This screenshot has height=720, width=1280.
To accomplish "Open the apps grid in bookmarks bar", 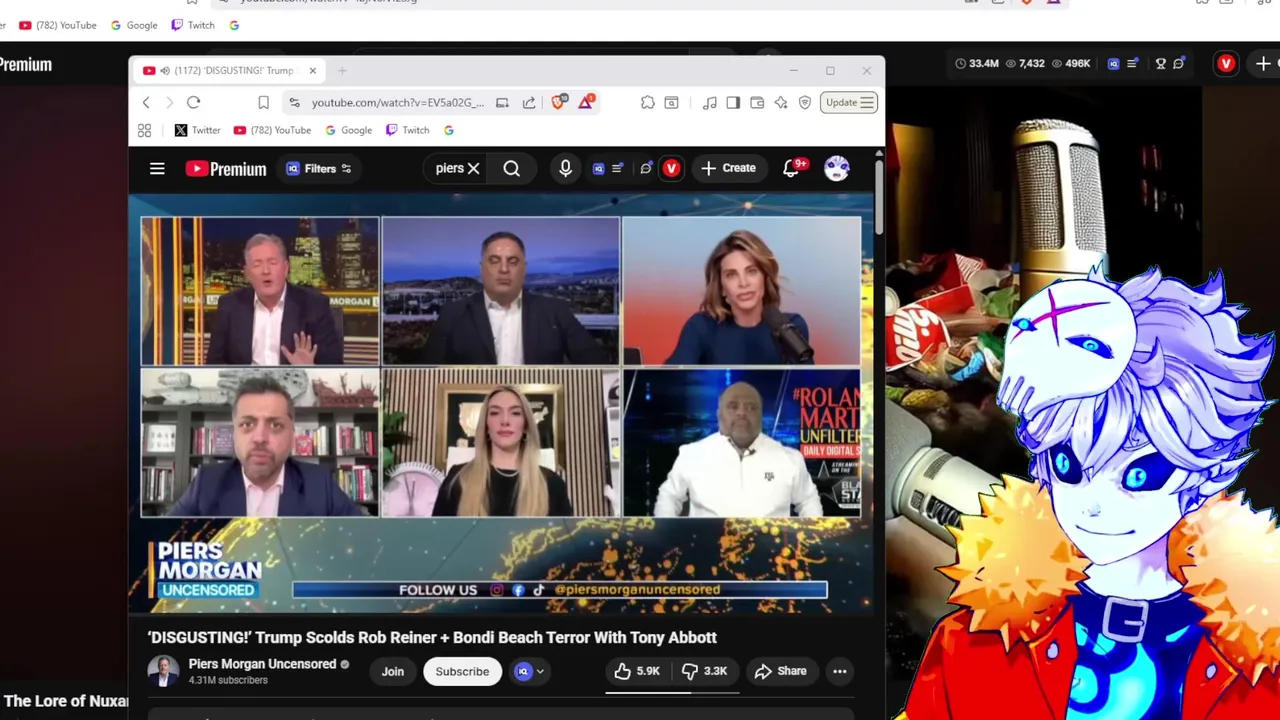I will 144,130.
